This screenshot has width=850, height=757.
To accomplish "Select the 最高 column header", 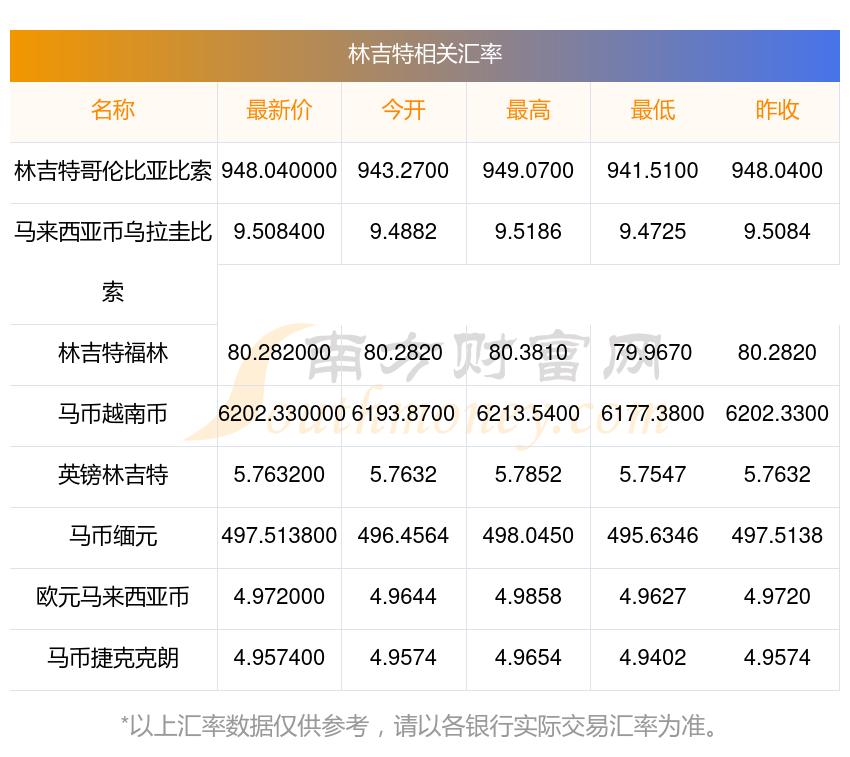I will point(528,110).
